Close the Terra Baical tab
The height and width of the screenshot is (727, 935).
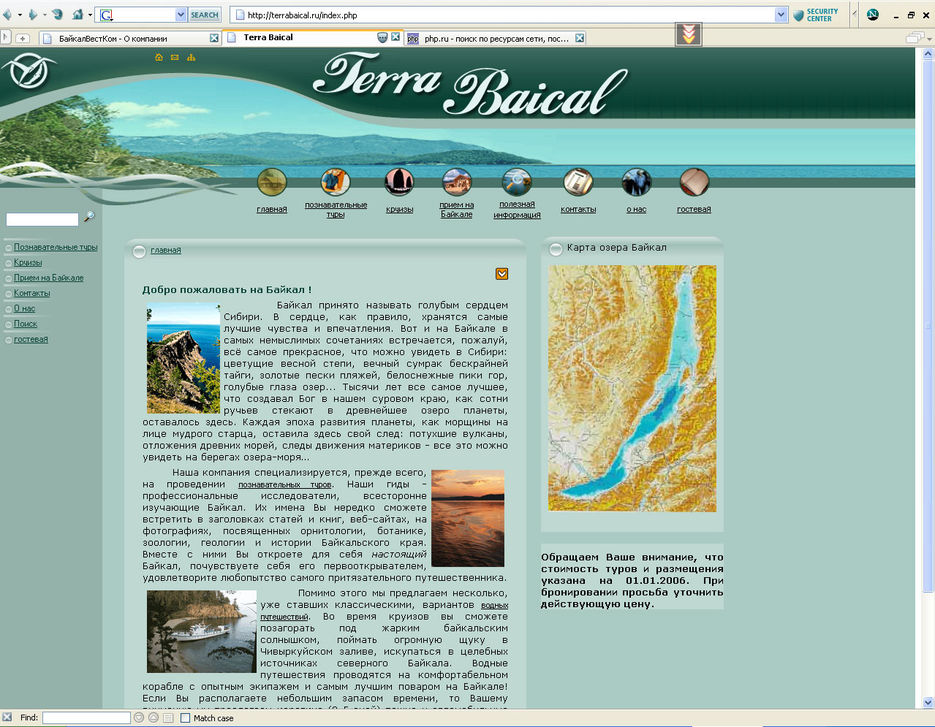395,37
